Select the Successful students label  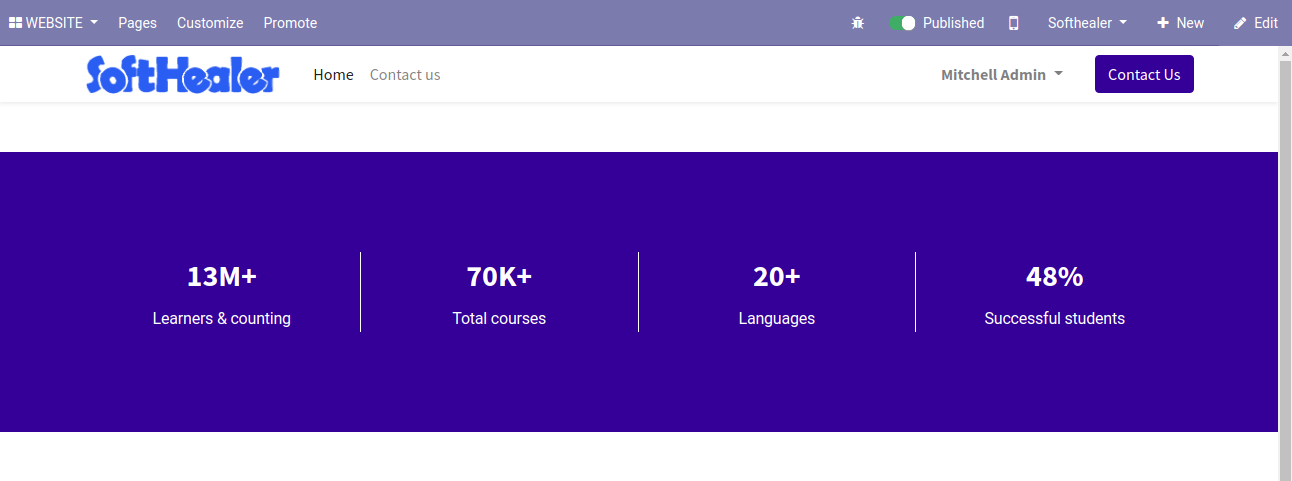pyautogui.click(x=1055, y=318)
